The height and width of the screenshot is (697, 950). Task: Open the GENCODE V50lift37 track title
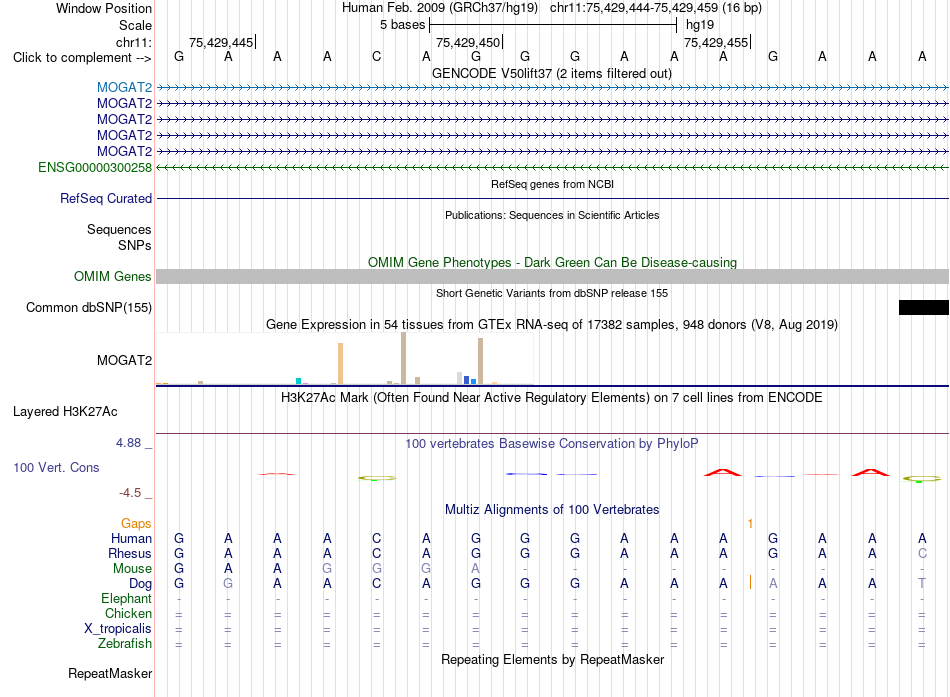click(x=551, y=73)
